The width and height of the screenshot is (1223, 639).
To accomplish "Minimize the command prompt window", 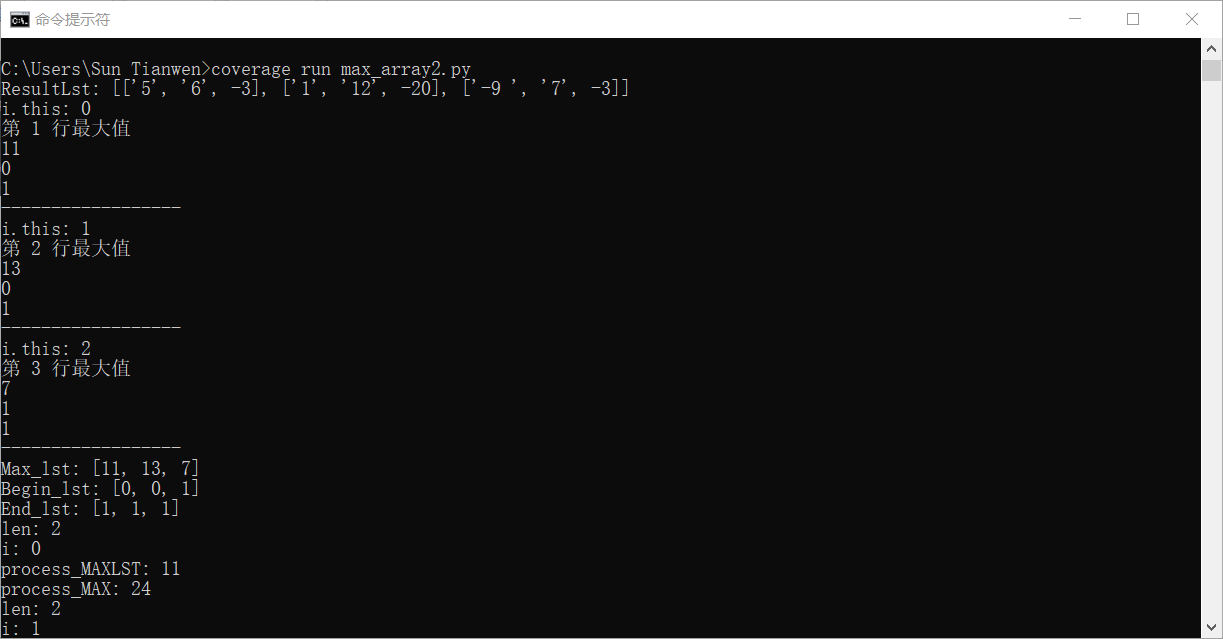I will (1075, 19).
